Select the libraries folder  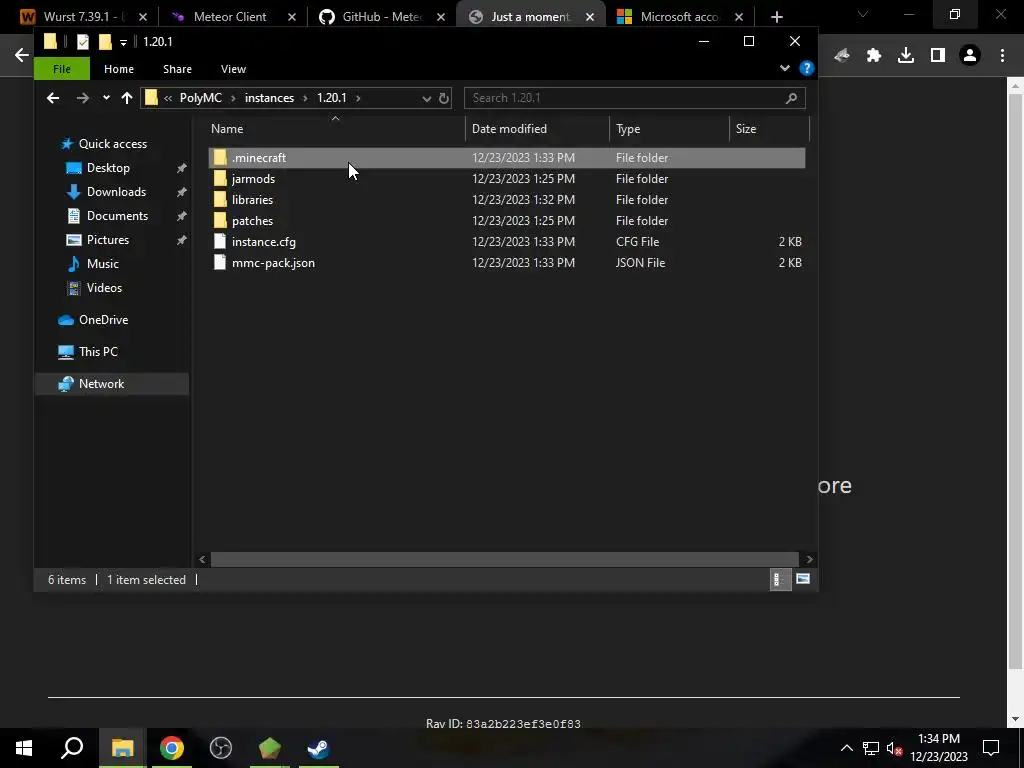tap(506, 199)
